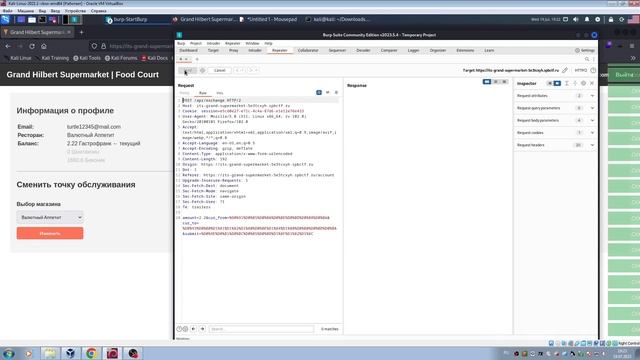Switch to Untitled 1 - Mousepad window

[269, 19]
